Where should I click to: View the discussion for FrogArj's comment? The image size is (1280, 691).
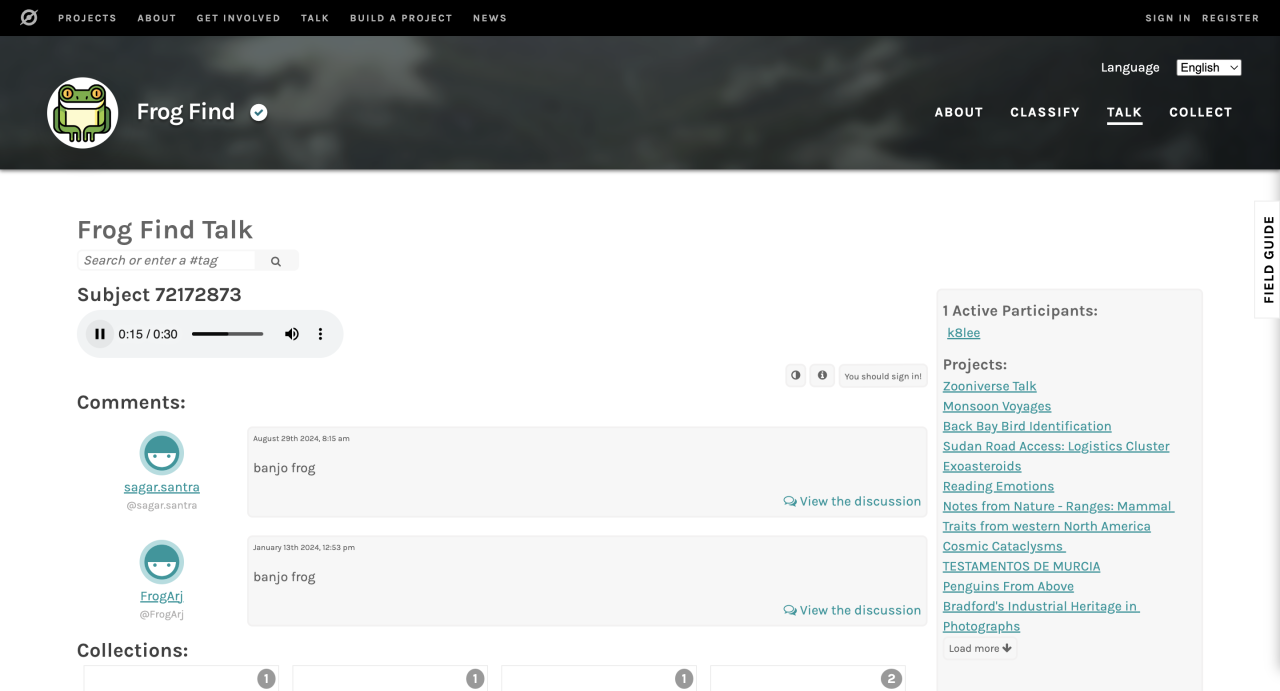pyautogui.click(x=852, y=611)
